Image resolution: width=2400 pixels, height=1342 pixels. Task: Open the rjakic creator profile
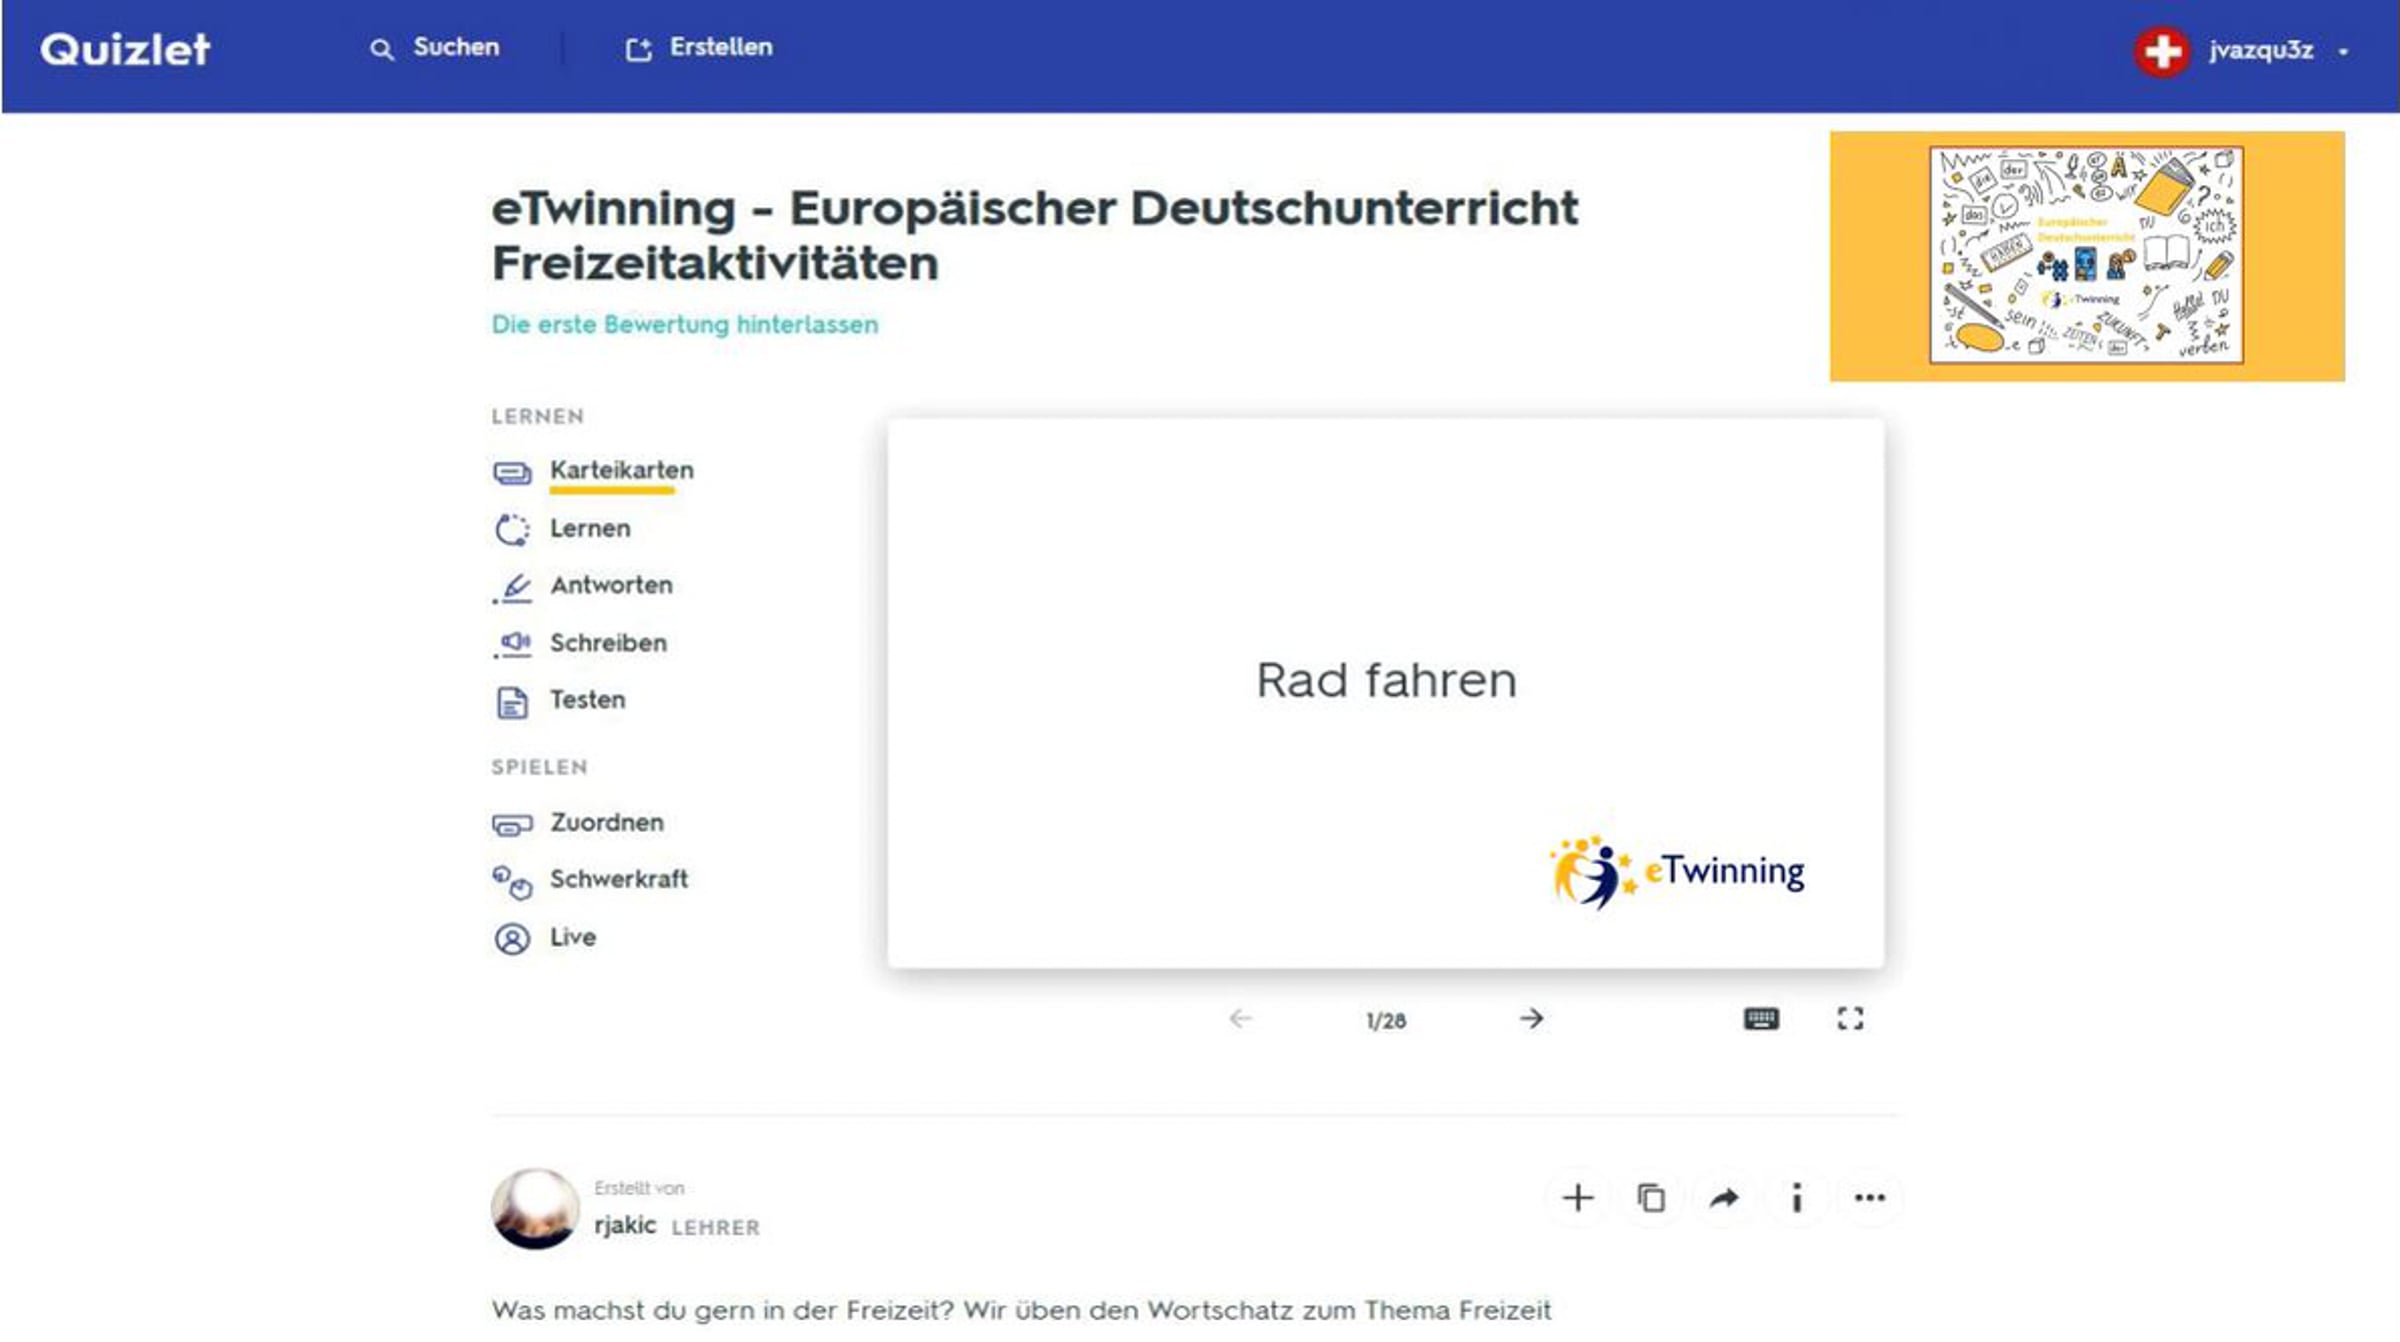click(625, 1225)
